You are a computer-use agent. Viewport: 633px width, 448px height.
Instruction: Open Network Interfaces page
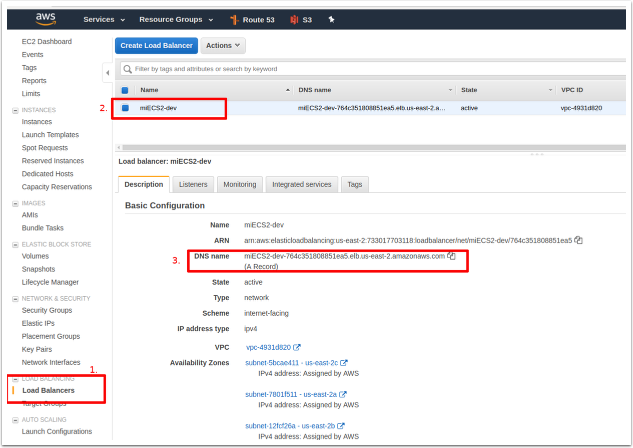(51, 362)
